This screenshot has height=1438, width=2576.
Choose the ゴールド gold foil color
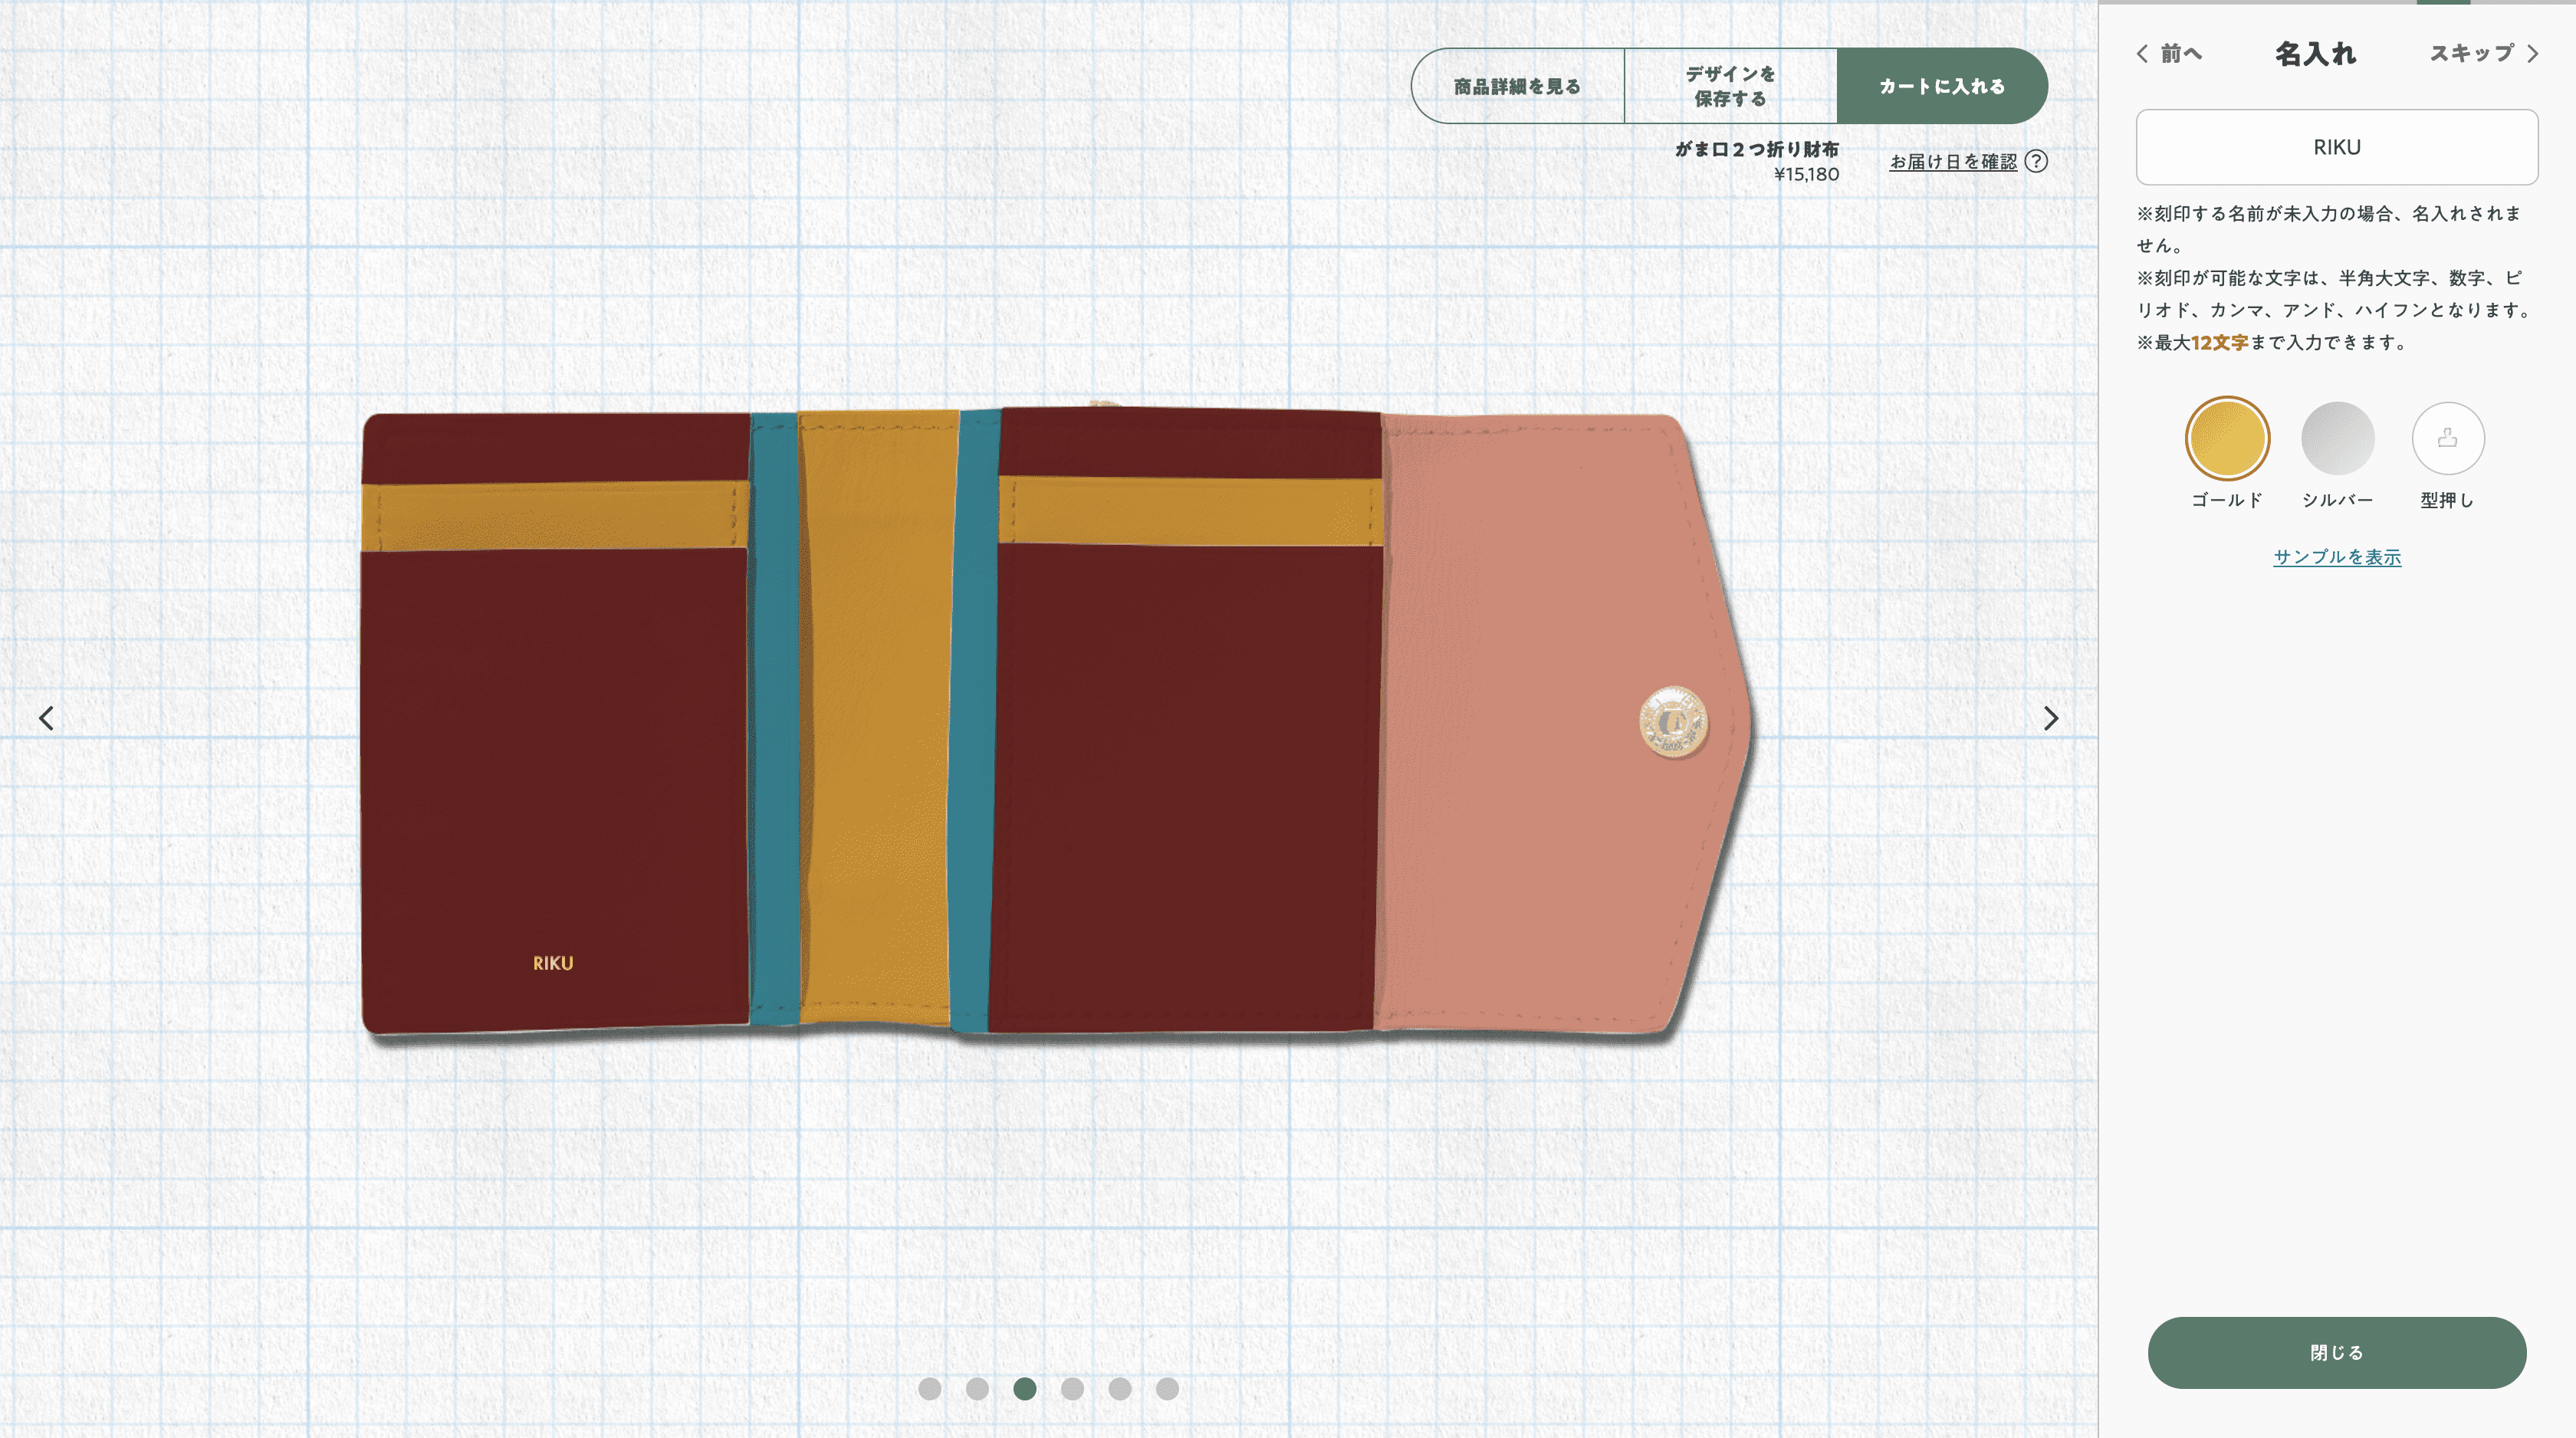coord(2227,438)
